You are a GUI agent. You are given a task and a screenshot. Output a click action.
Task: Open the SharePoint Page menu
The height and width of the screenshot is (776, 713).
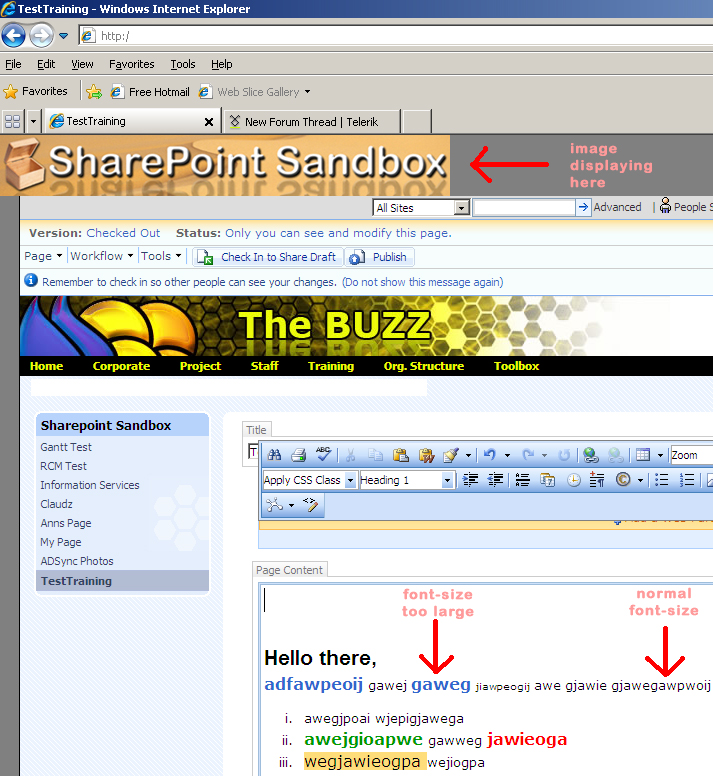pos(43,256)
